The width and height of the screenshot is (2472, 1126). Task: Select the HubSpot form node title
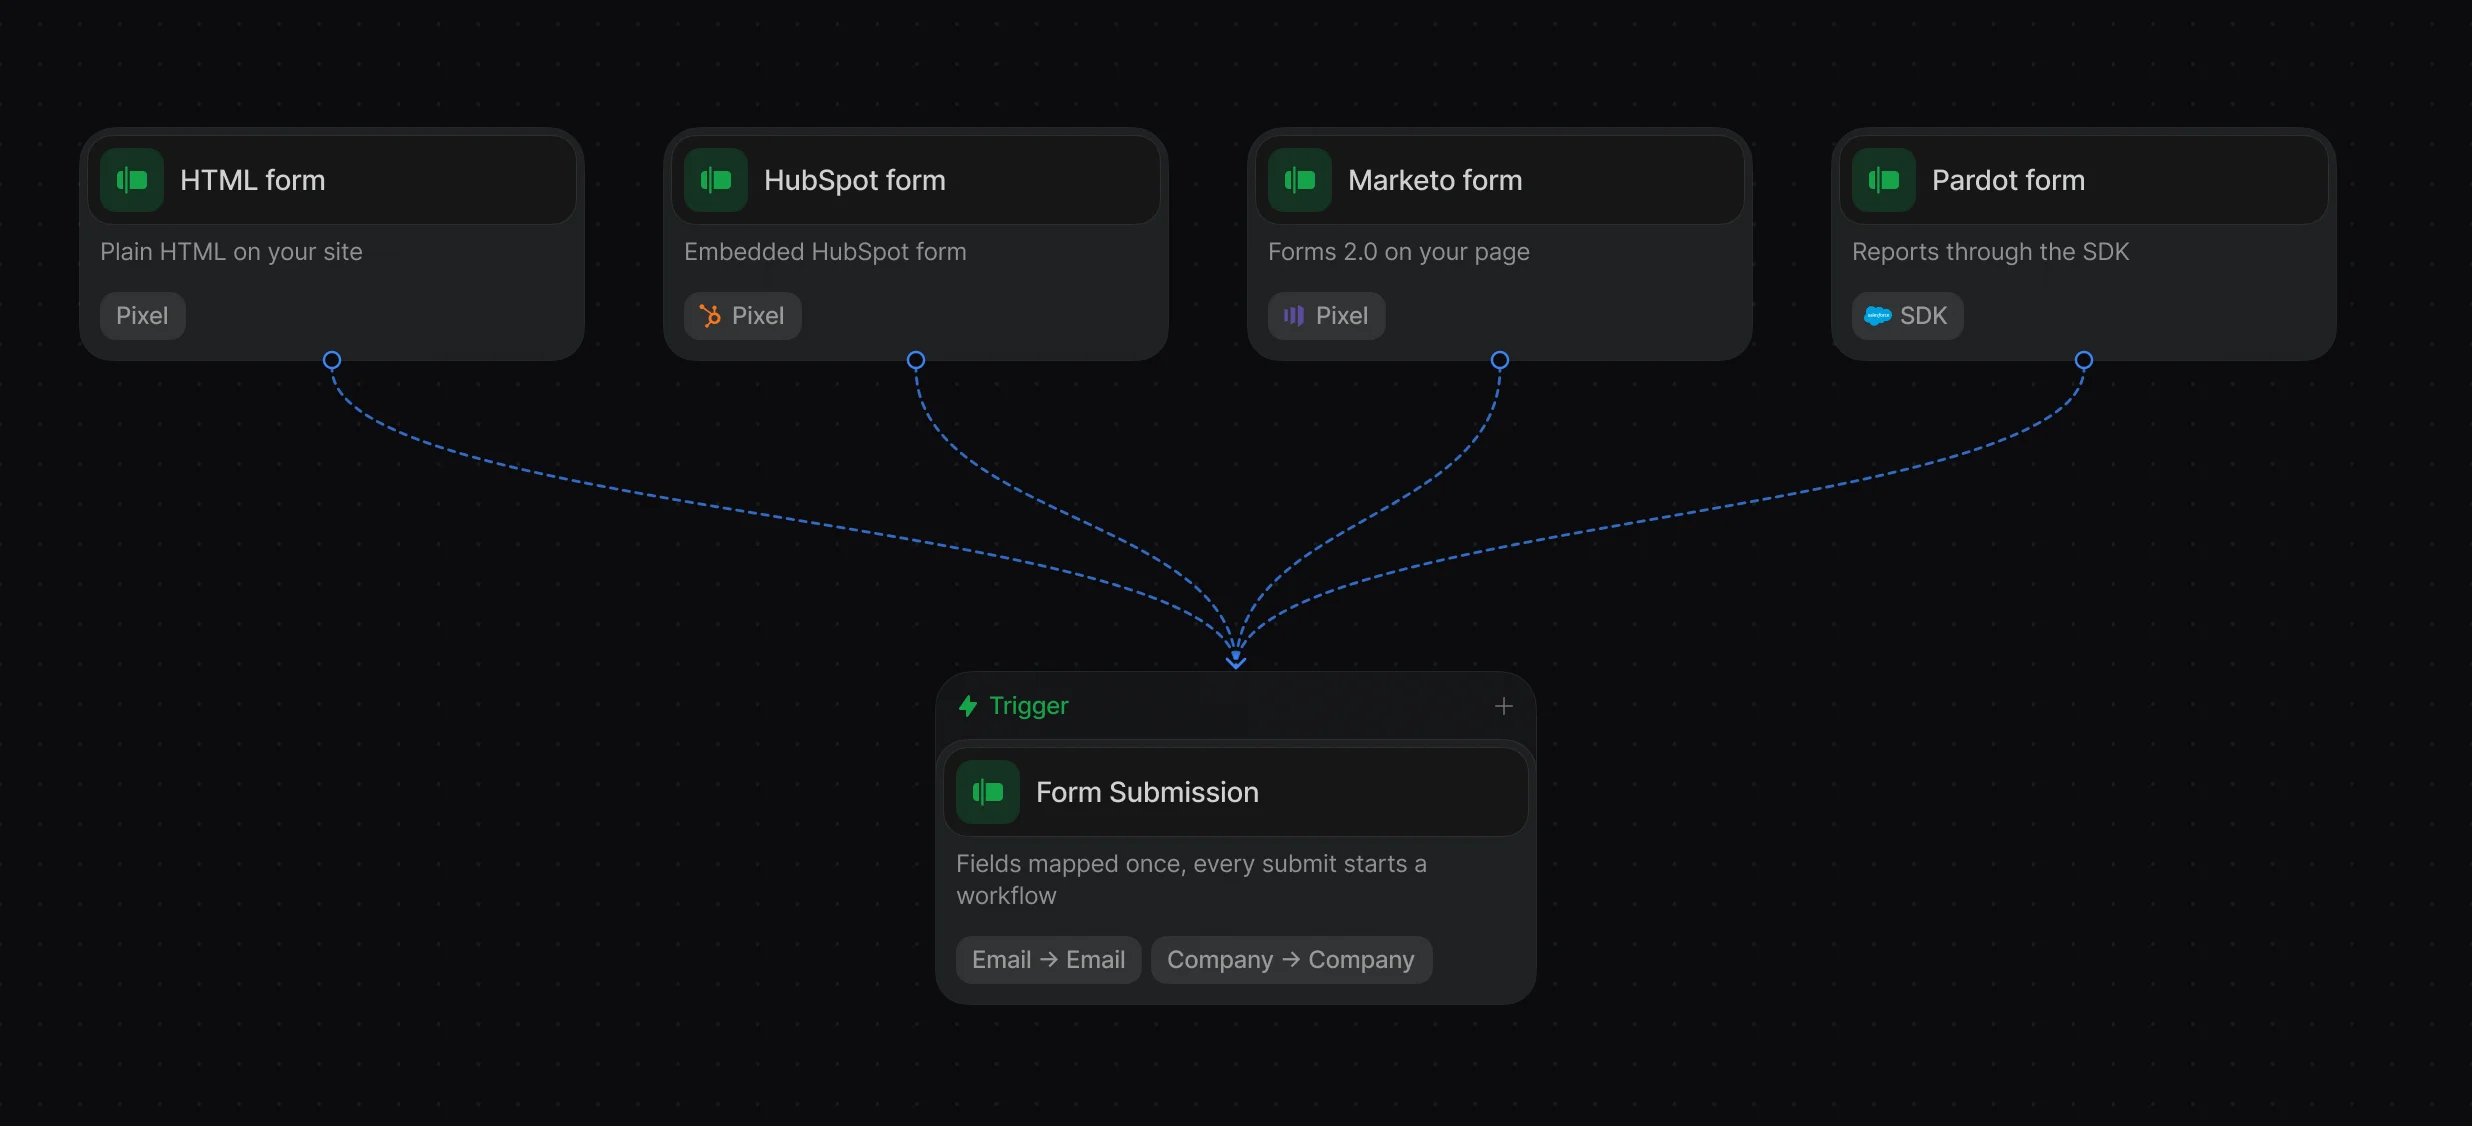(x=855, y=180)
